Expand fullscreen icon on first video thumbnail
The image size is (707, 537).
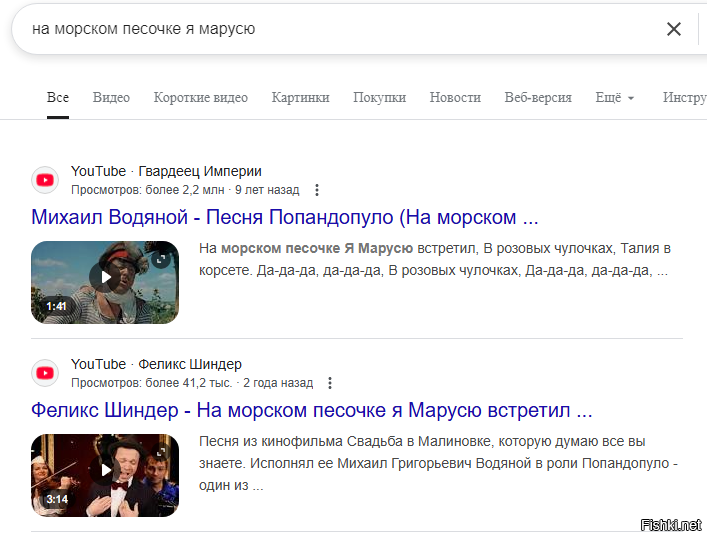[161, 260]
